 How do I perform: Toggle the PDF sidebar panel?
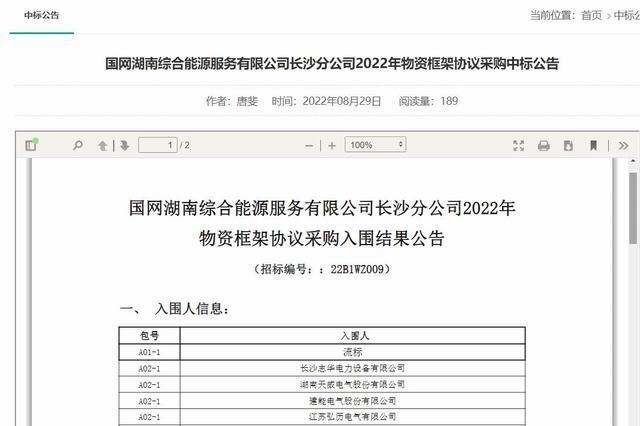[x=31, y=145]
